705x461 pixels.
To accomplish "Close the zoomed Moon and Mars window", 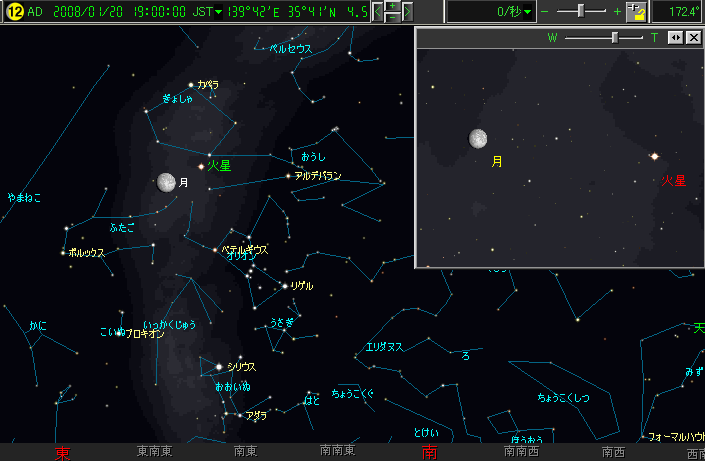I will tap(693, 37).
